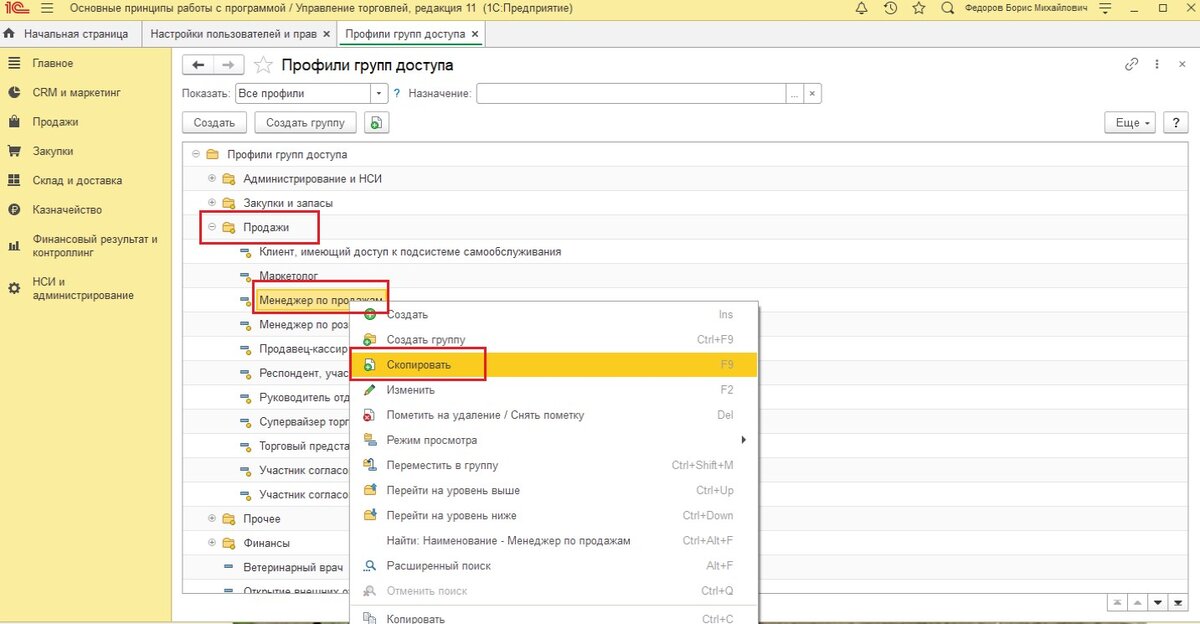Open the Еще dropdown menu
The height and width of the screenshot is (624, 1200).
coord(1129,122)
